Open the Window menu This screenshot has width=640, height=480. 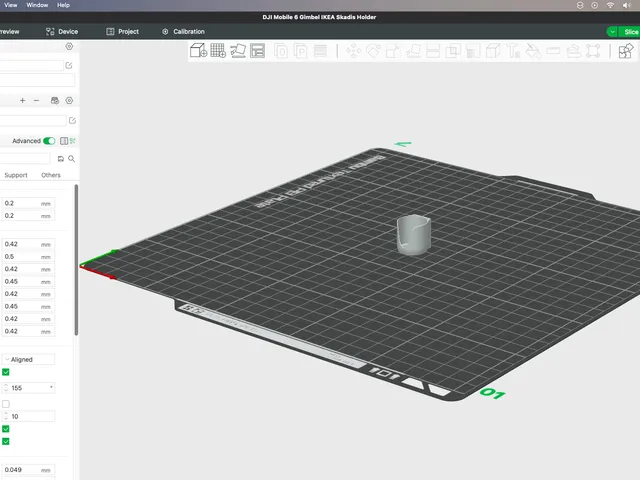[x=37, y=5]
